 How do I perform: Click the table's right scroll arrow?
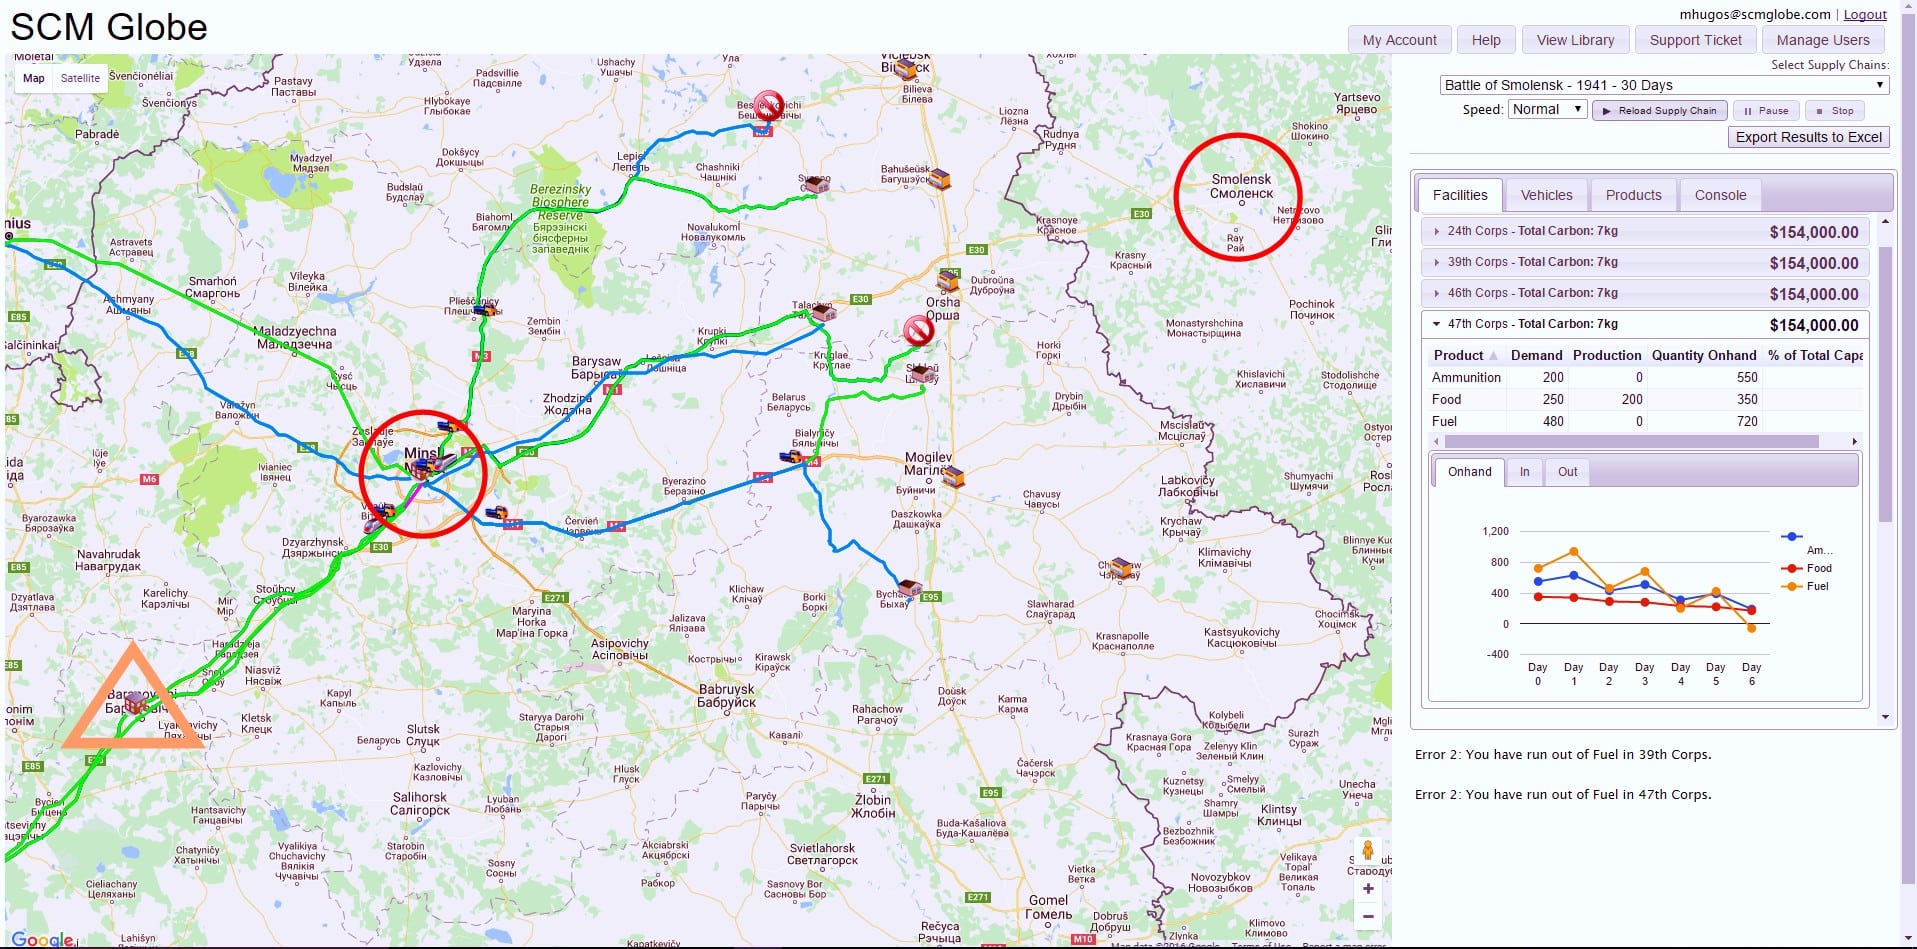click(1854, 441)
